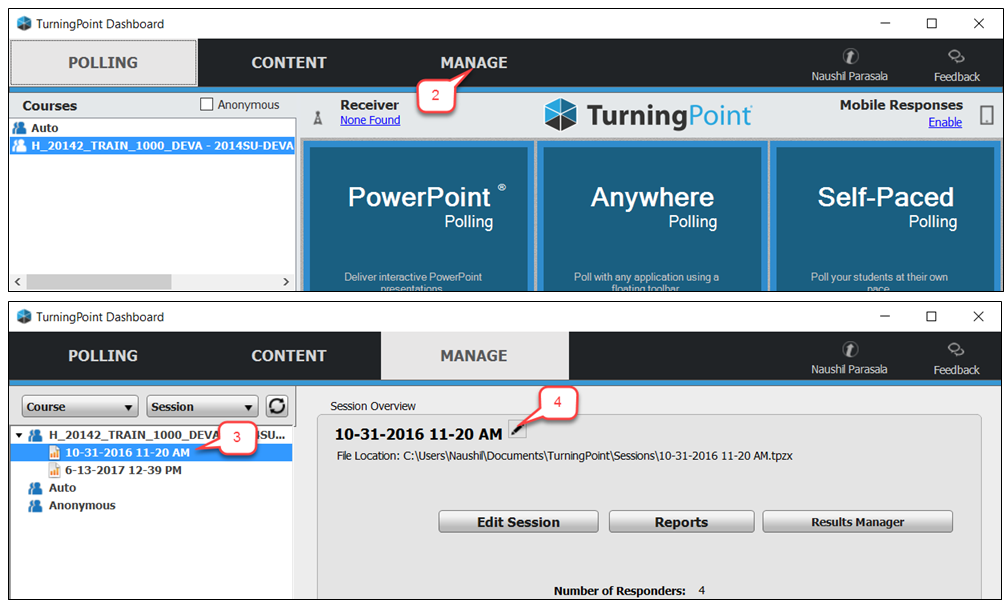Click the TurningPoint logo in upper window
This screenshot has width=1008, height=607.
pyautogui.click(x=647, y=115)
